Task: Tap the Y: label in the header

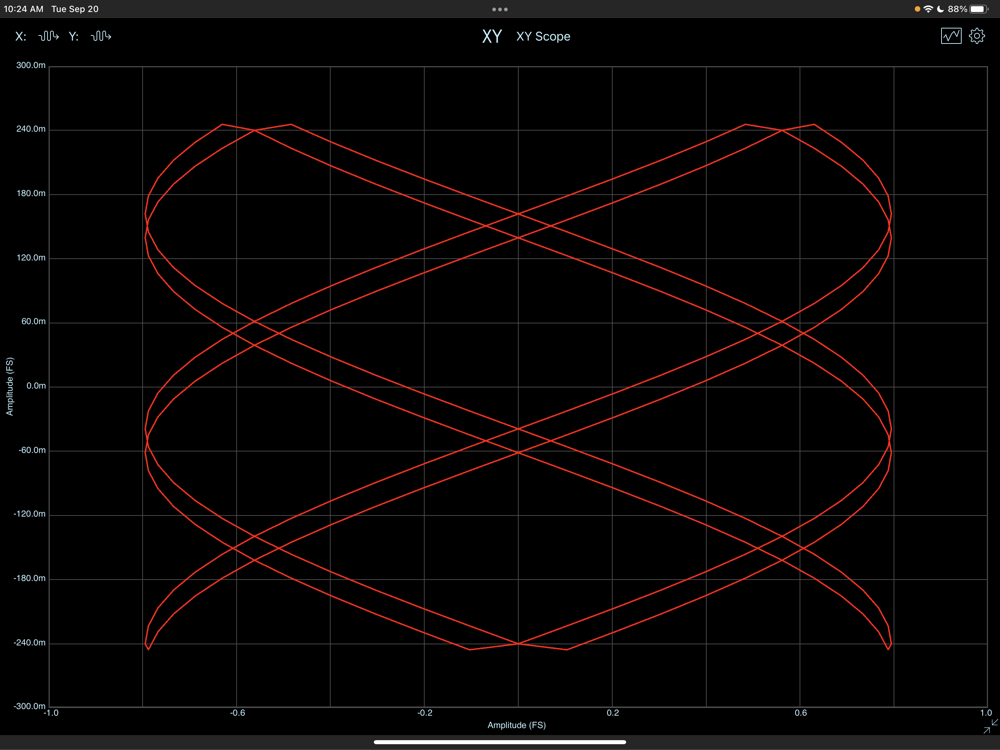Action: [x=73, y=36]
